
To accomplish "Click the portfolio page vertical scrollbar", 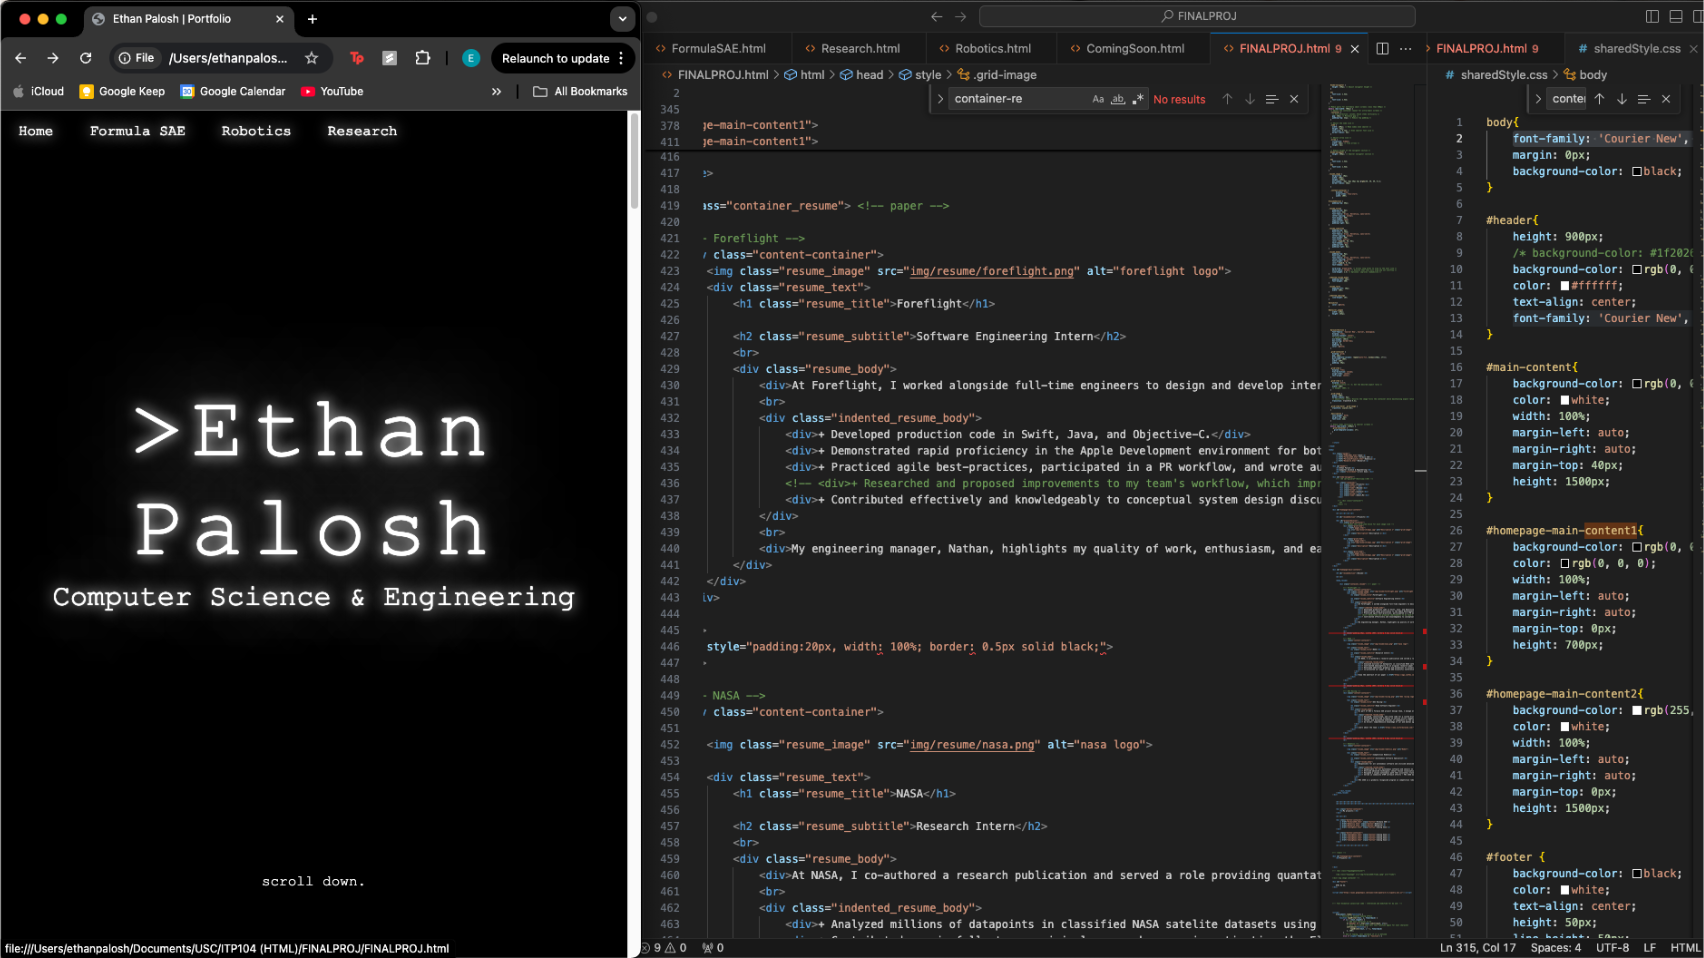I will pos(634,160).
